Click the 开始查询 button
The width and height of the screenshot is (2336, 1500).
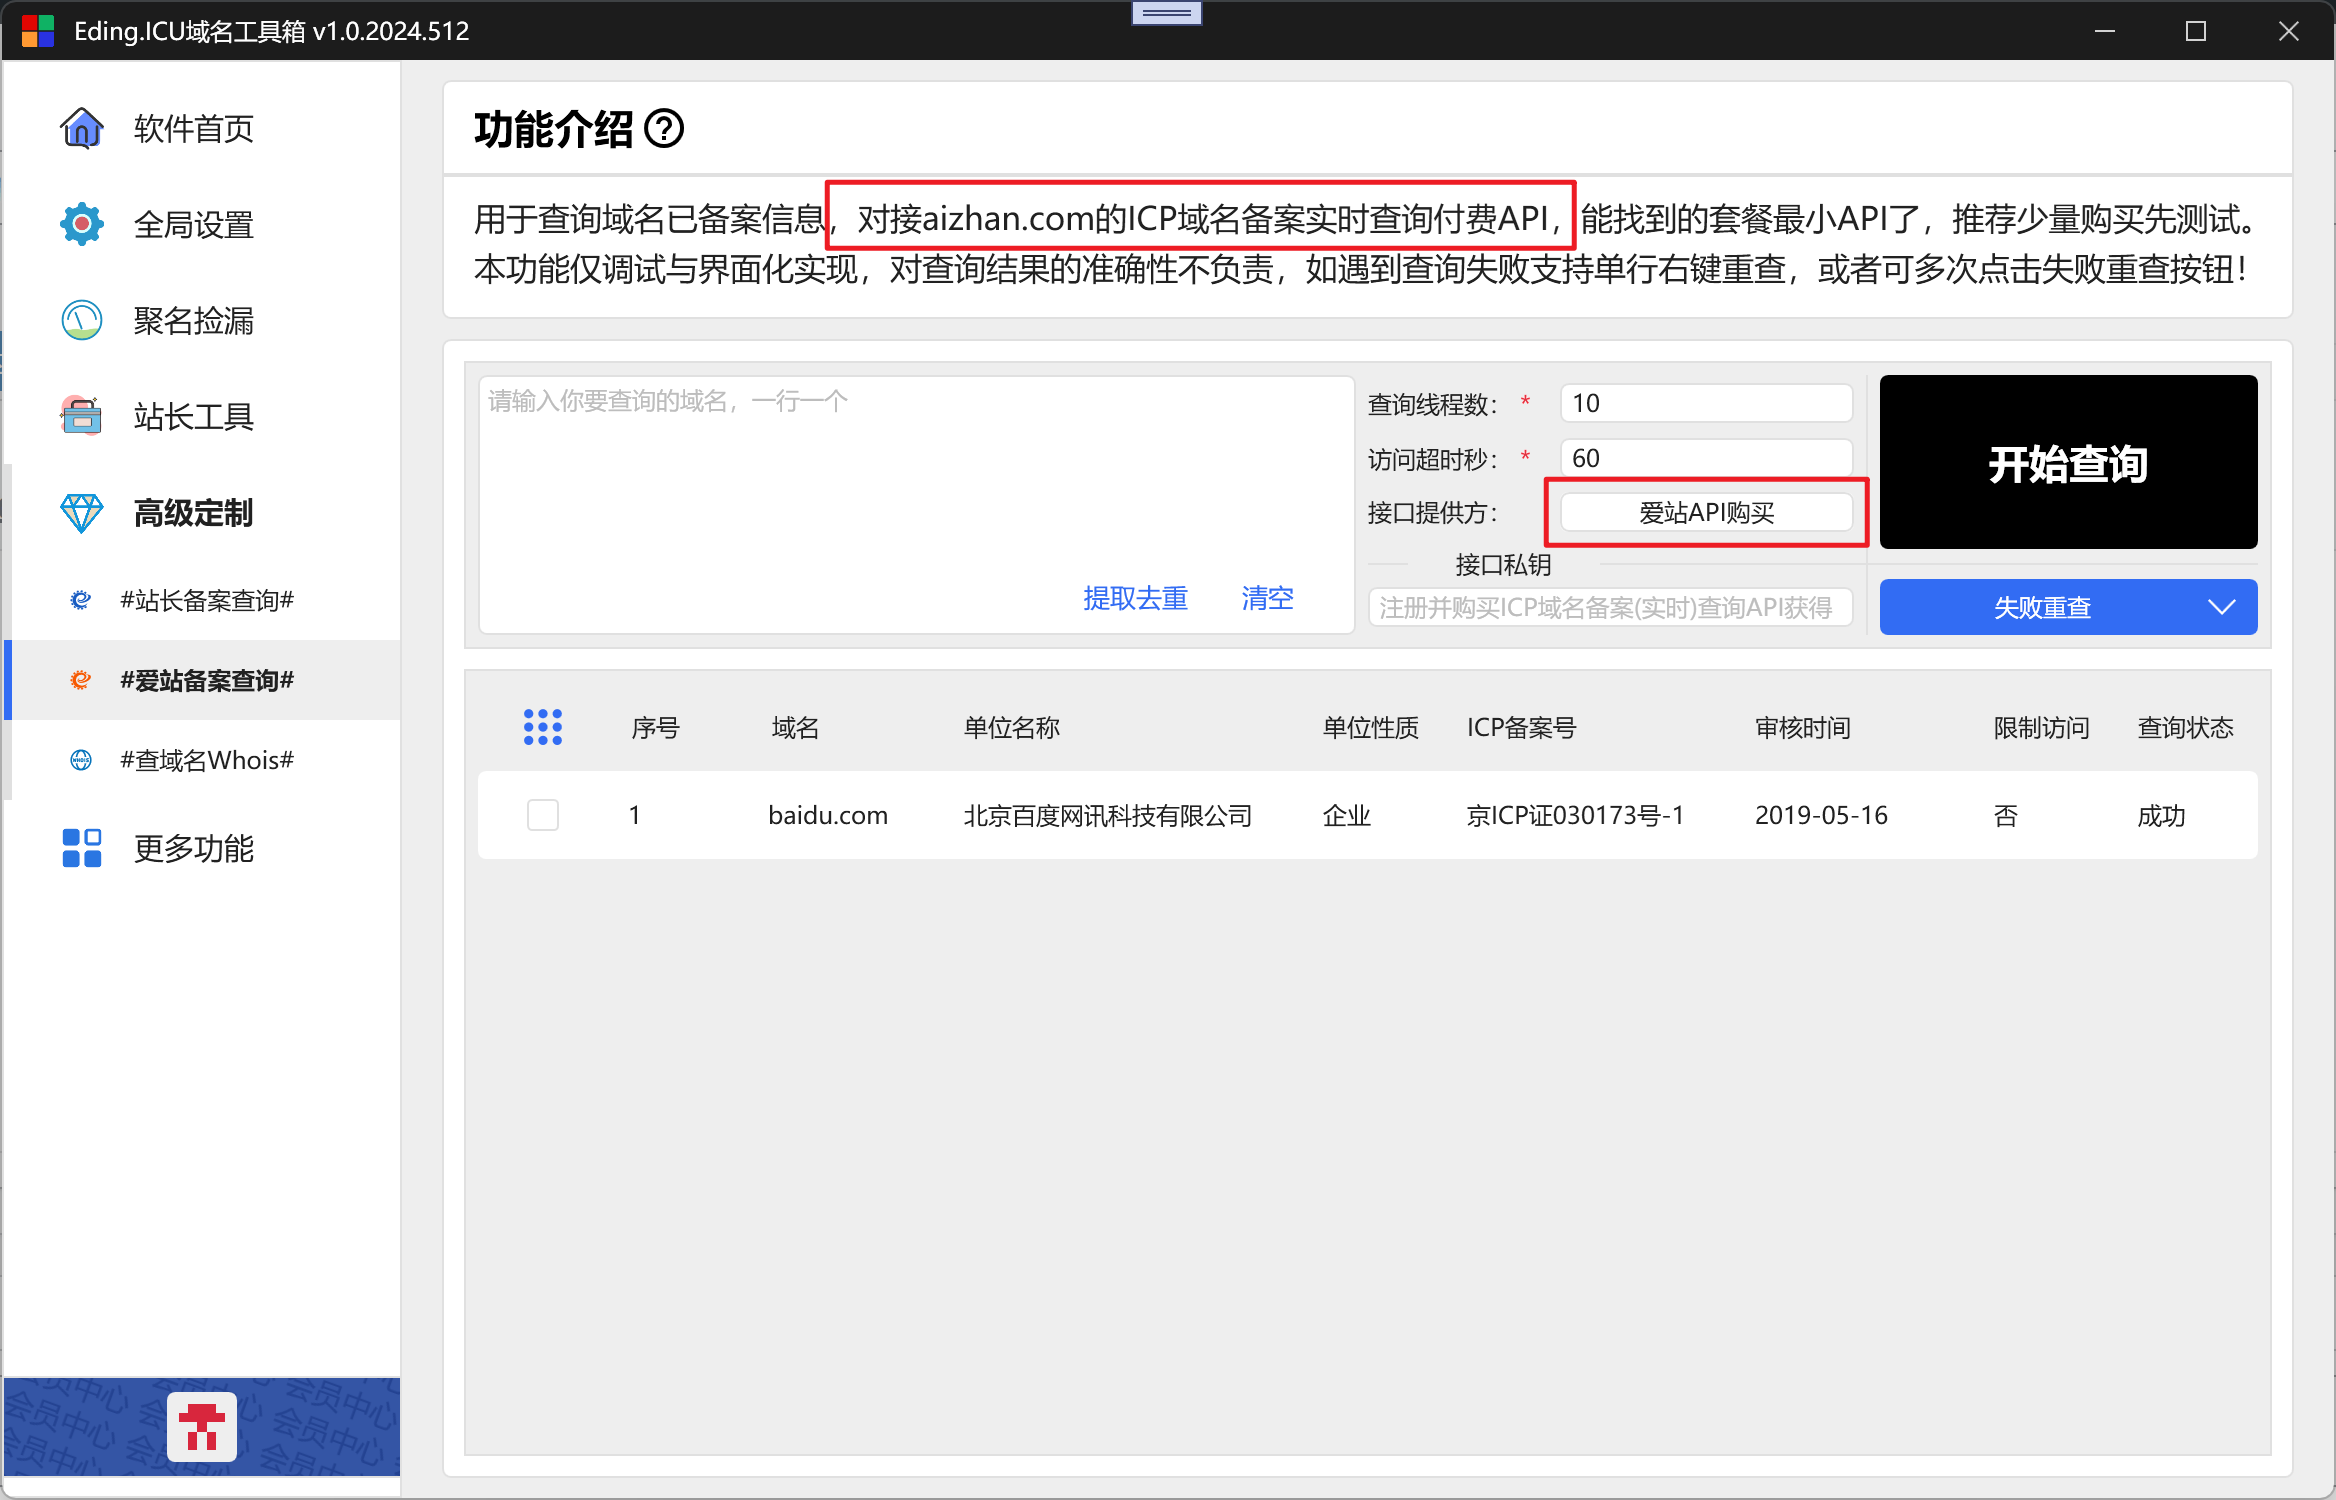[2068, 462]
